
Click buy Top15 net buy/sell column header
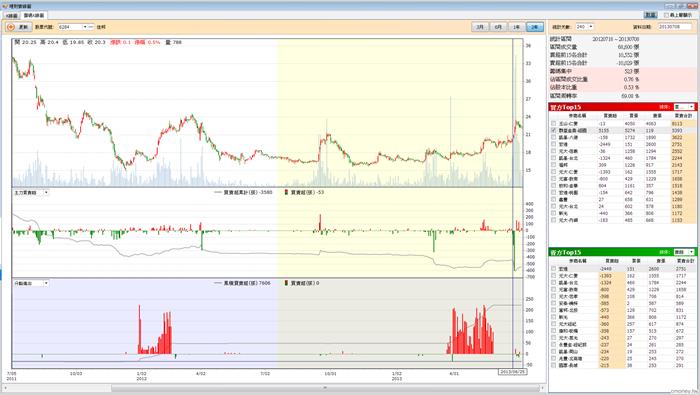click(610, 116)
